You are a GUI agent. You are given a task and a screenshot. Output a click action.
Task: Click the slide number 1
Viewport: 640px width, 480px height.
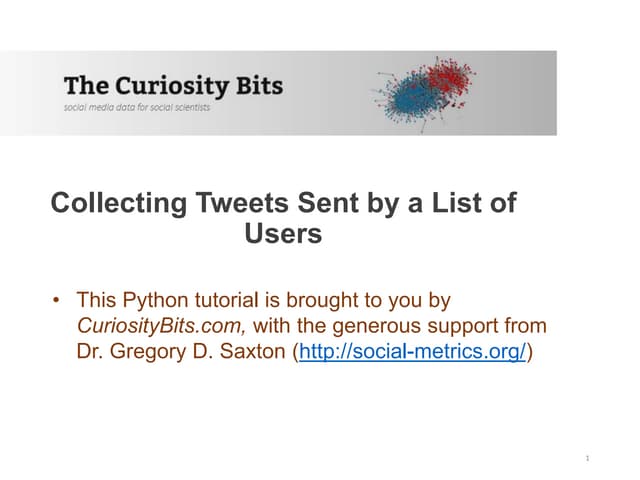pos(587,458)
